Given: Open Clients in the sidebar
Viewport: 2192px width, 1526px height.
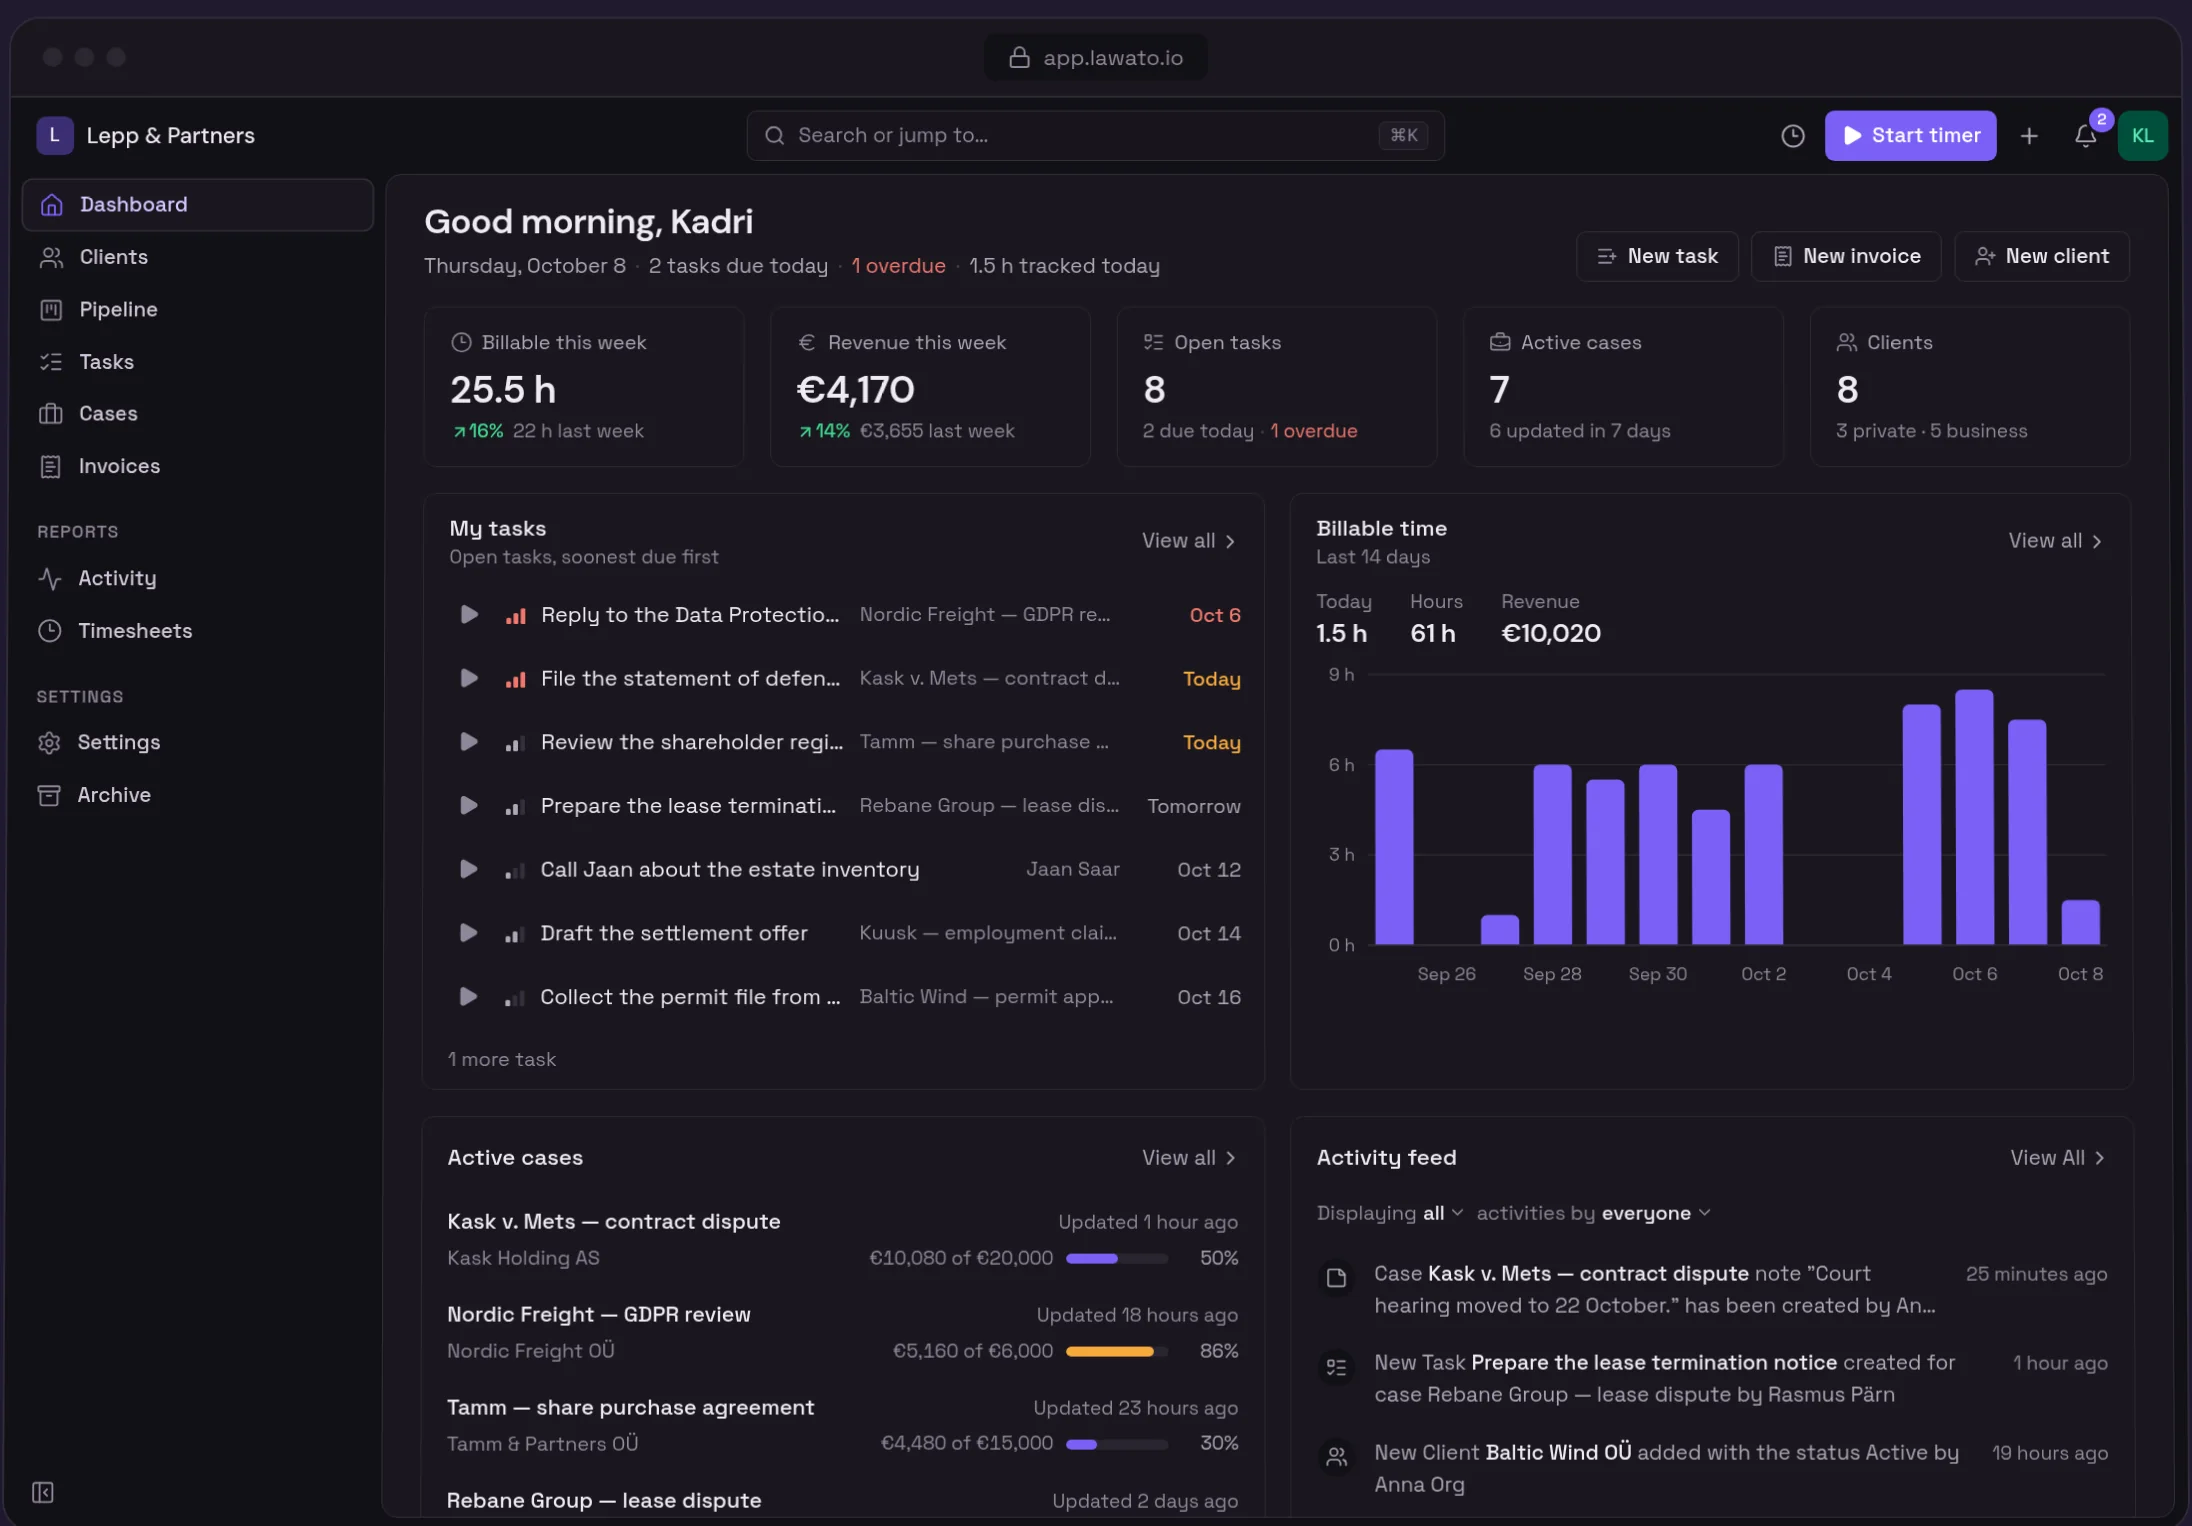Looking at the screenshot, I should coord(198,257).
